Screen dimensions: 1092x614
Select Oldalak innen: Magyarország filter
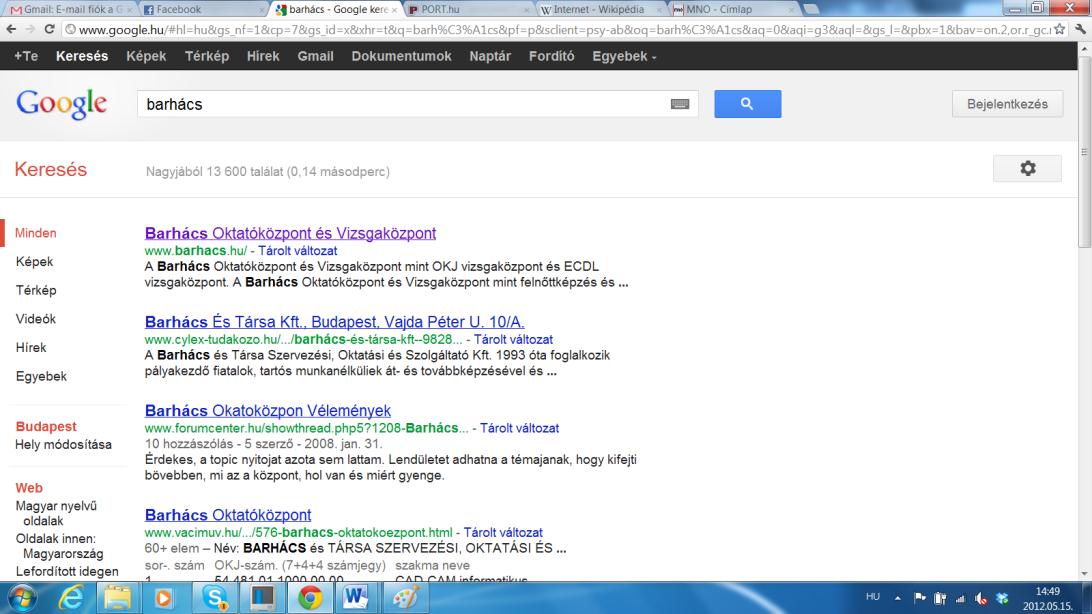(59, 546)
